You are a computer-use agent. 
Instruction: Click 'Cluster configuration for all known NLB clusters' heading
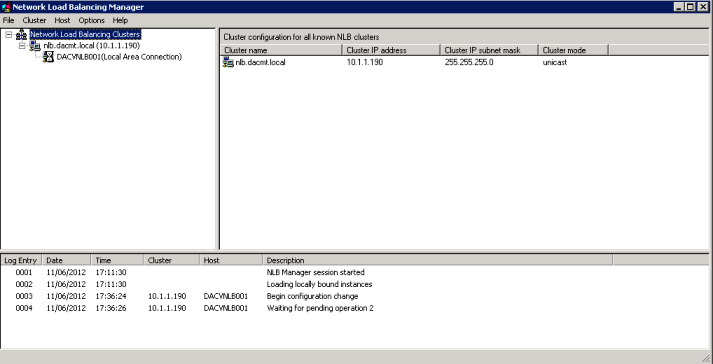(x=301, y=37)
